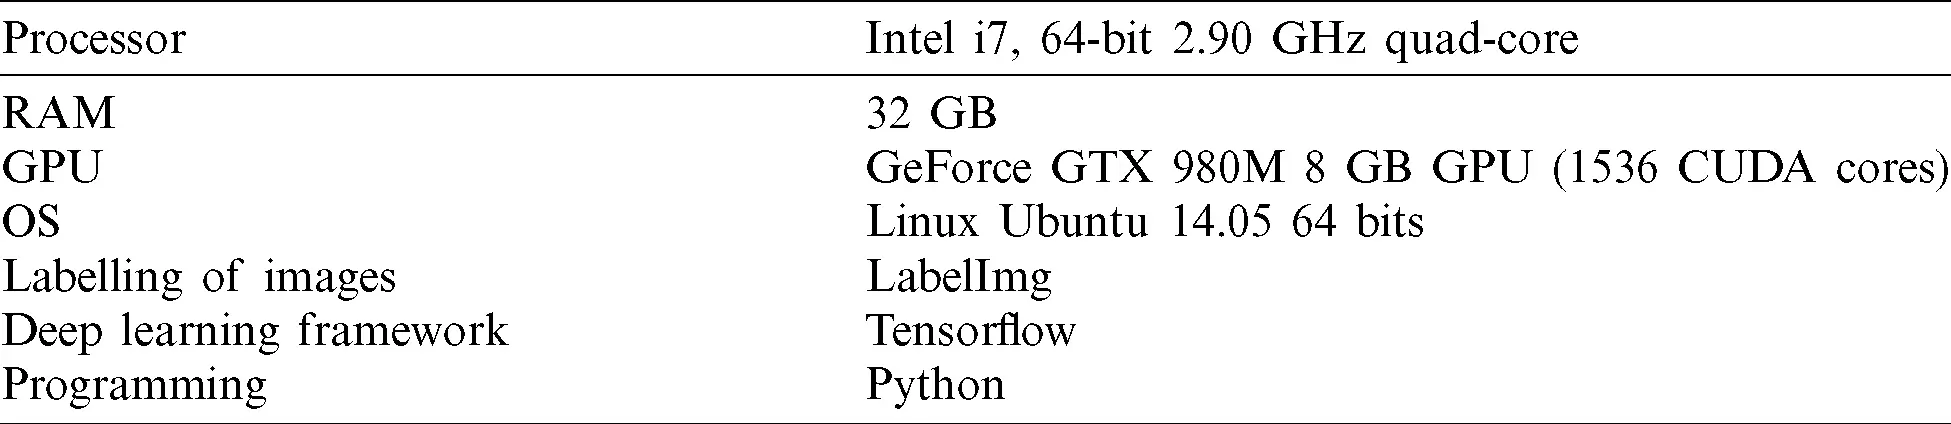Select the Python value
Viewport: 1951px width, 424px height.
935,386
